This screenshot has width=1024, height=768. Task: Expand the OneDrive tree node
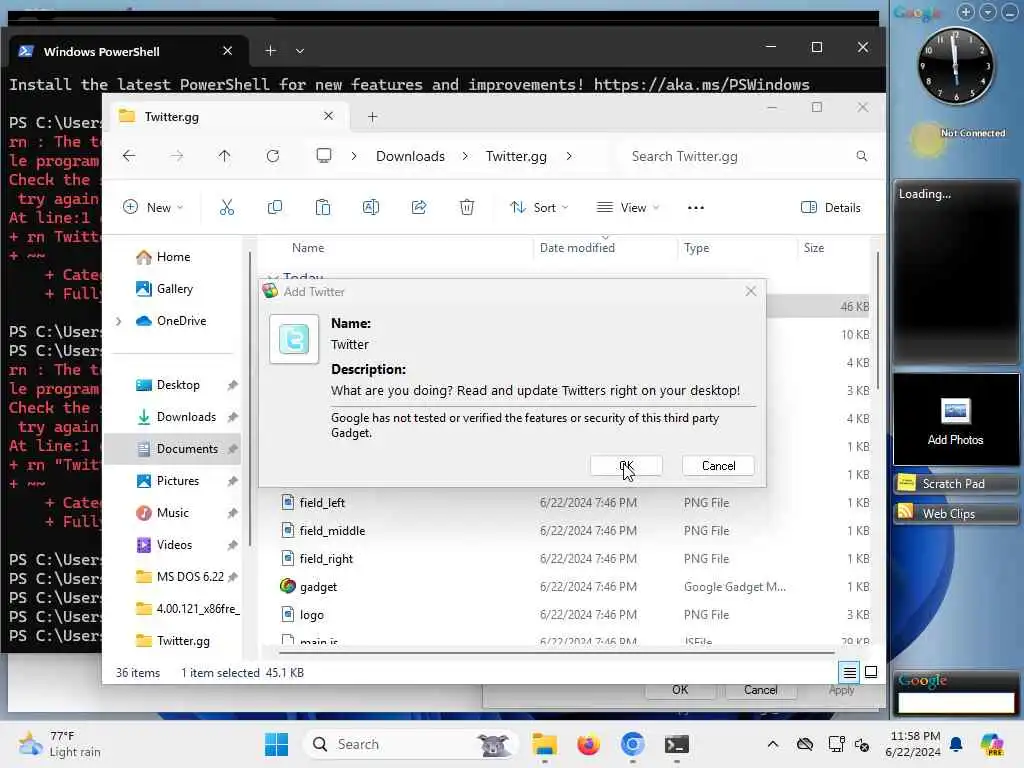point(118,321)
